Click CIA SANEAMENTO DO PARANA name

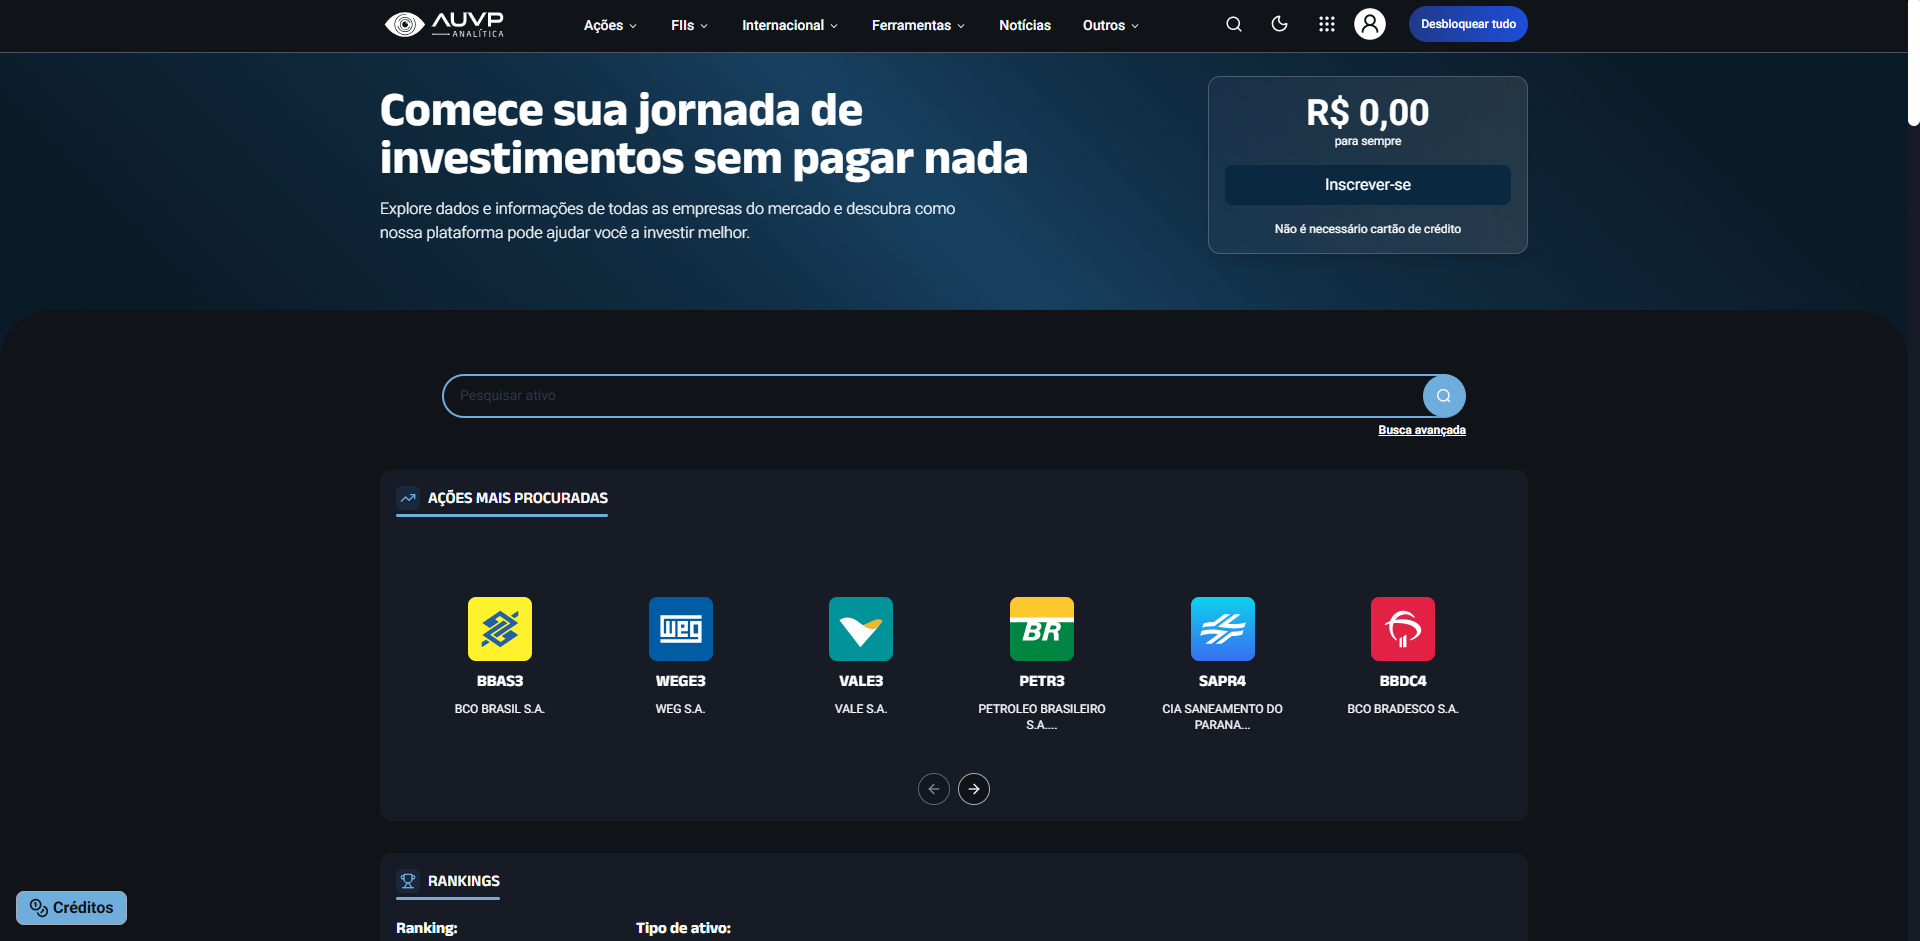1223,717
